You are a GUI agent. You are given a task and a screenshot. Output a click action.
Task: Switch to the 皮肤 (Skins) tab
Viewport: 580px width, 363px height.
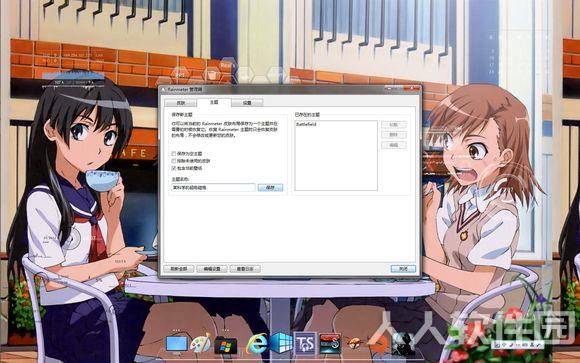[181, 102]
